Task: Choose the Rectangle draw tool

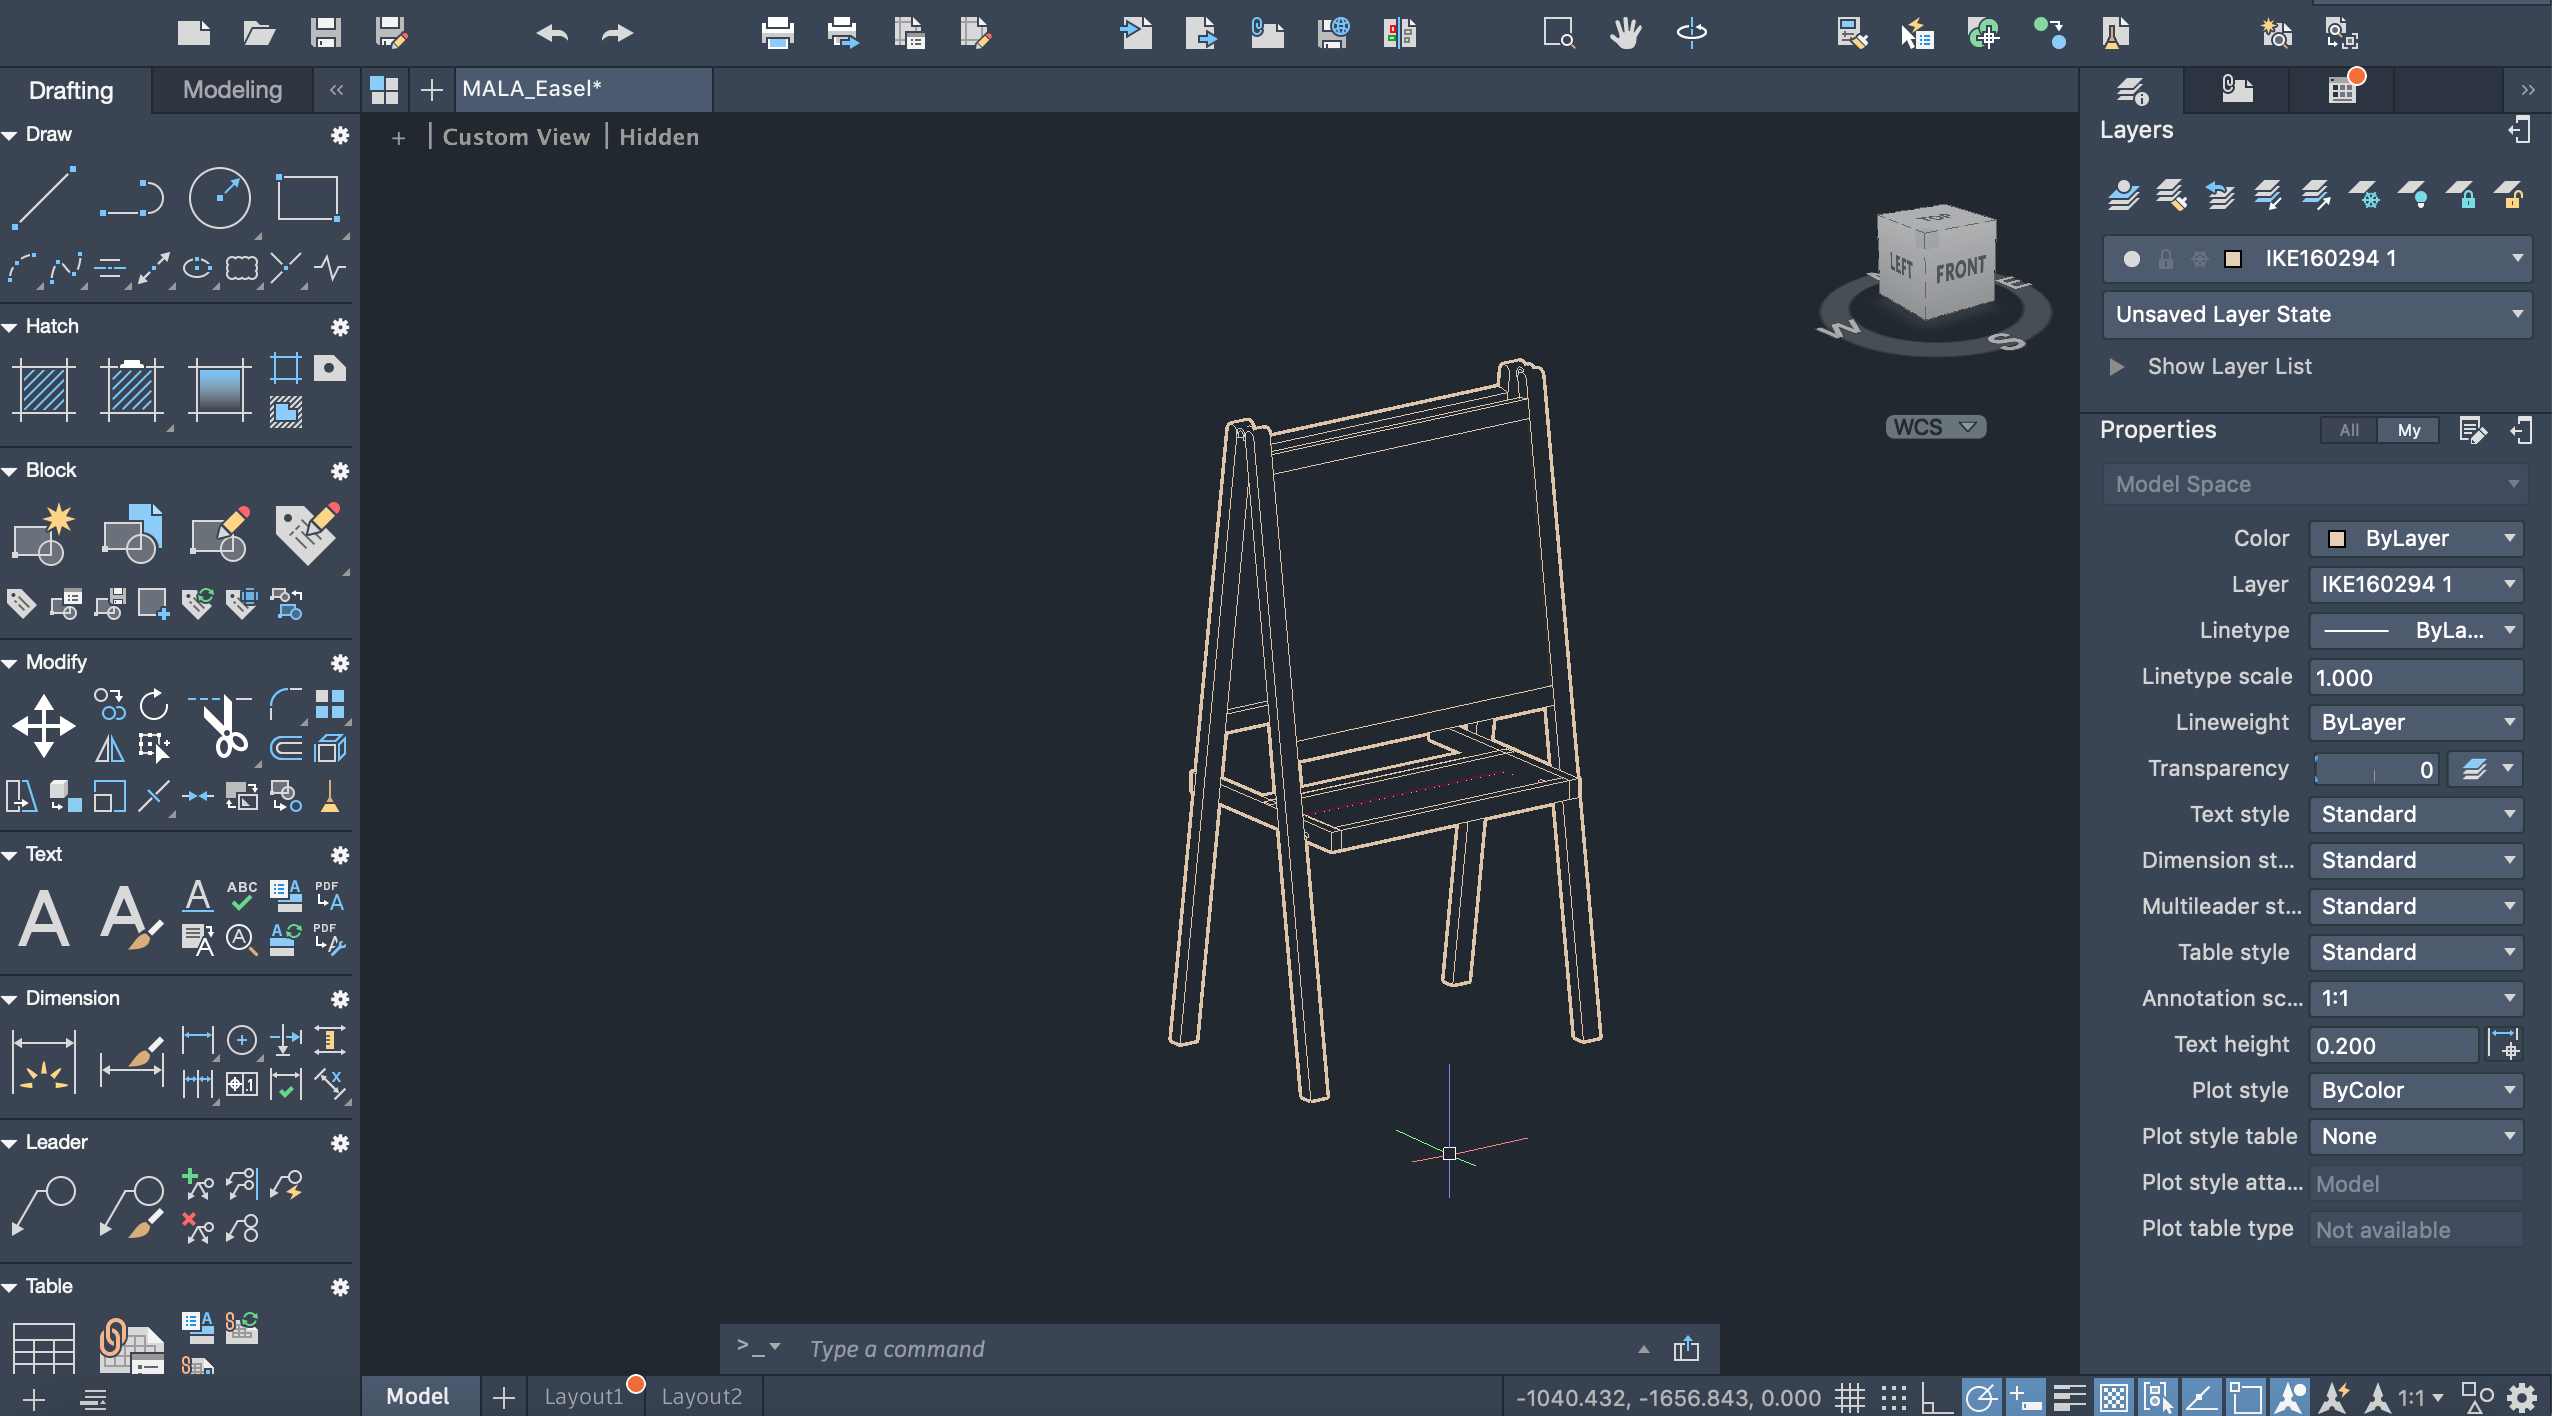Action: [x=307, y=198]
